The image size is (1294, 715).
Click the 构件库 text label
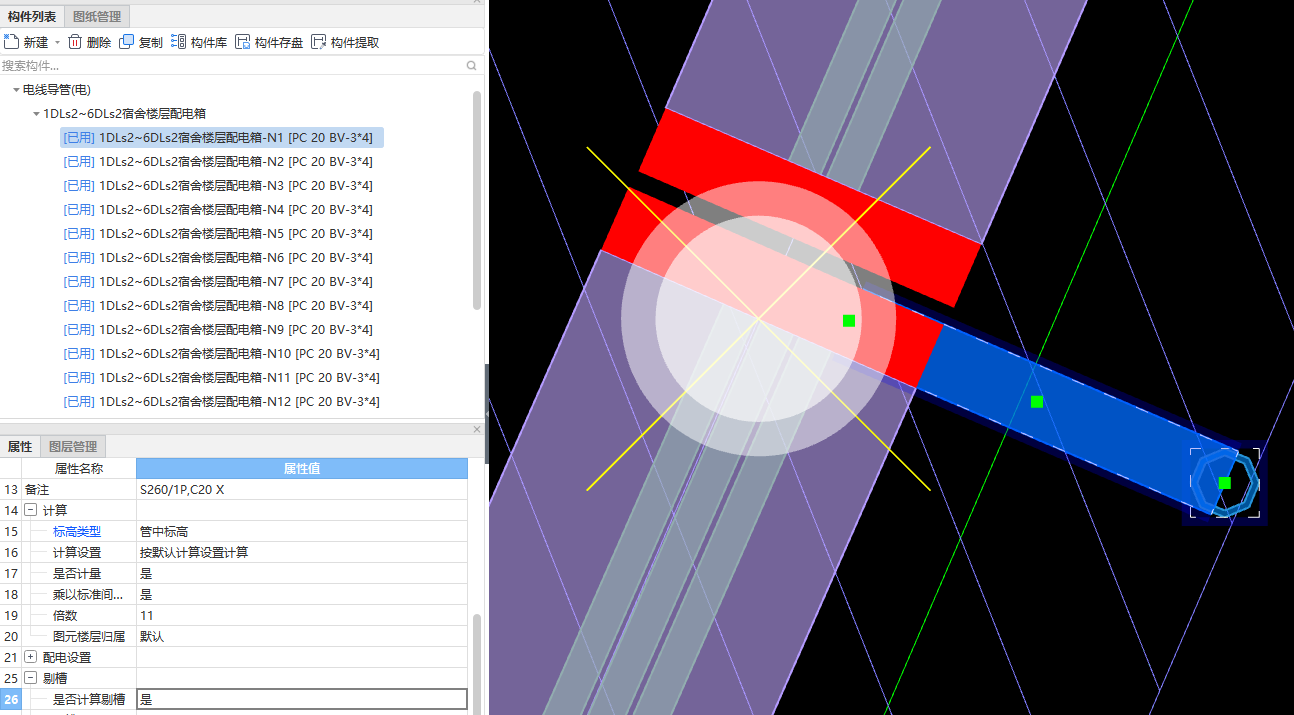click(209, 43)
